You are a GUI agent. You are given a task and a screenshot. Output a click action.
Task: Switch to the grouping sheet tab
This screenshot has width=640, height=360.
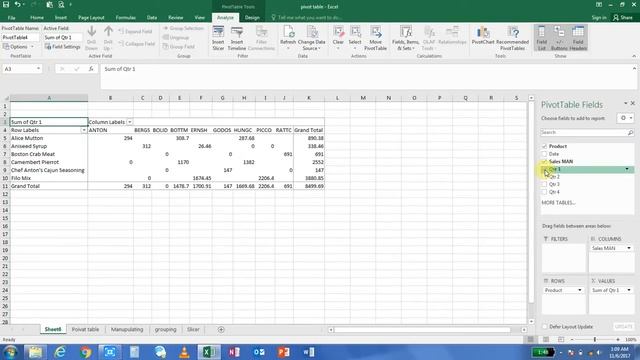point(165,329)
